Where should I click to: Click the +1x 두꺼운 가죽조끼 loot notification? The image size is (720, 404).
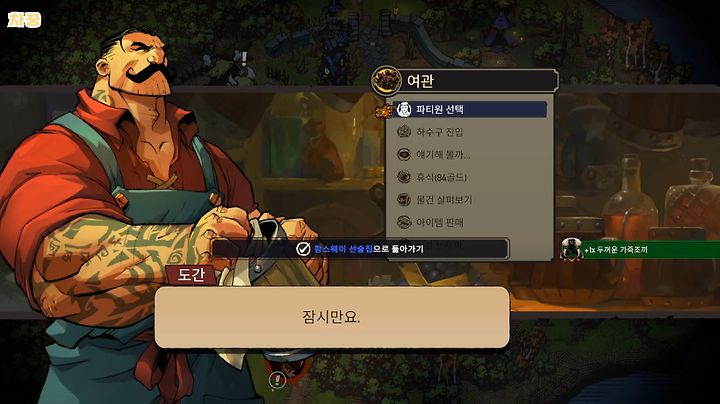pyautogui.click(x=640, y=250)
